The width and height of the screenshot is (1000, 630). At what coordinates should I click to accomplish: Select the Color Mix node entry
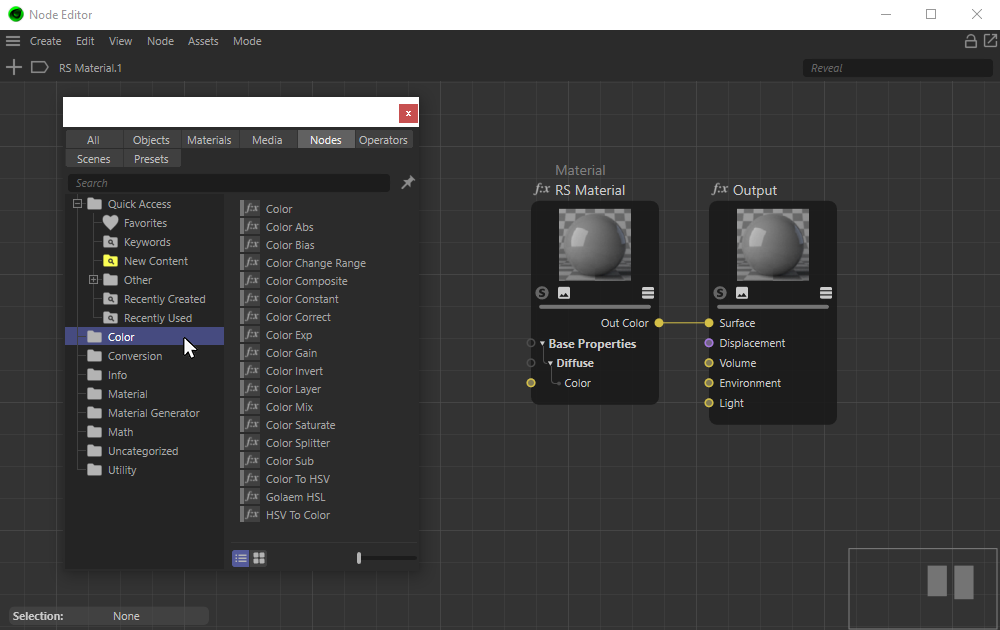click(x=289, y=407)
